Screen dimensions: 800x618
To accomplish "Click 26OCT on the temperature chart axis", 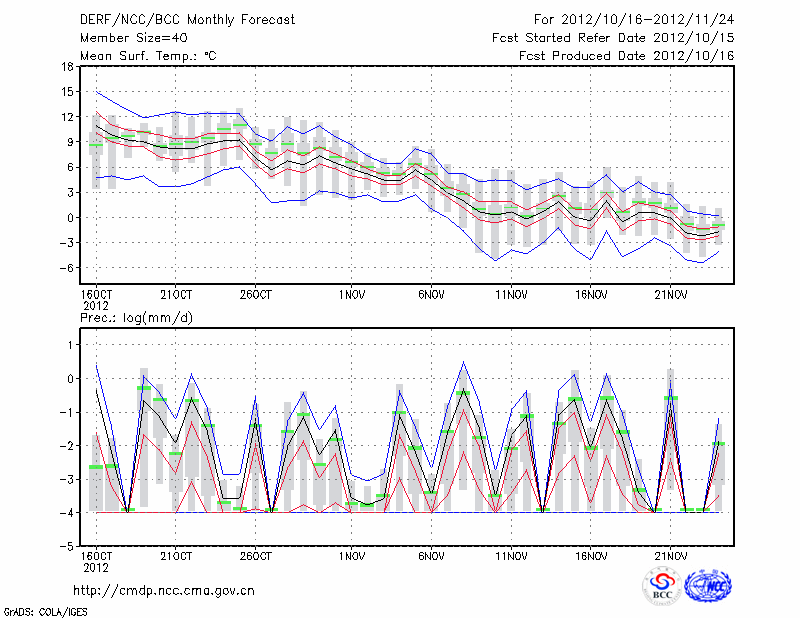I will (x=256, y=295).
